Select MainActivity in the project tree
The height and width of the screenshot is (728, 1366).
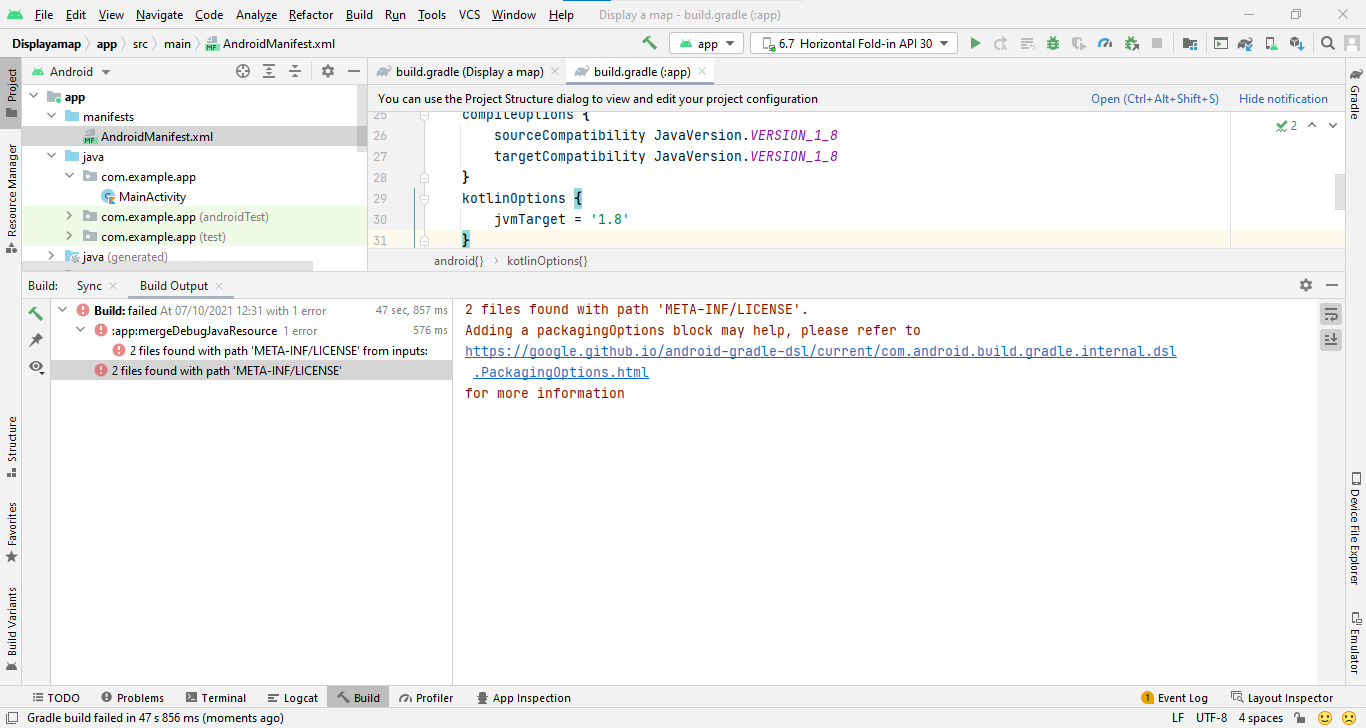152,197
